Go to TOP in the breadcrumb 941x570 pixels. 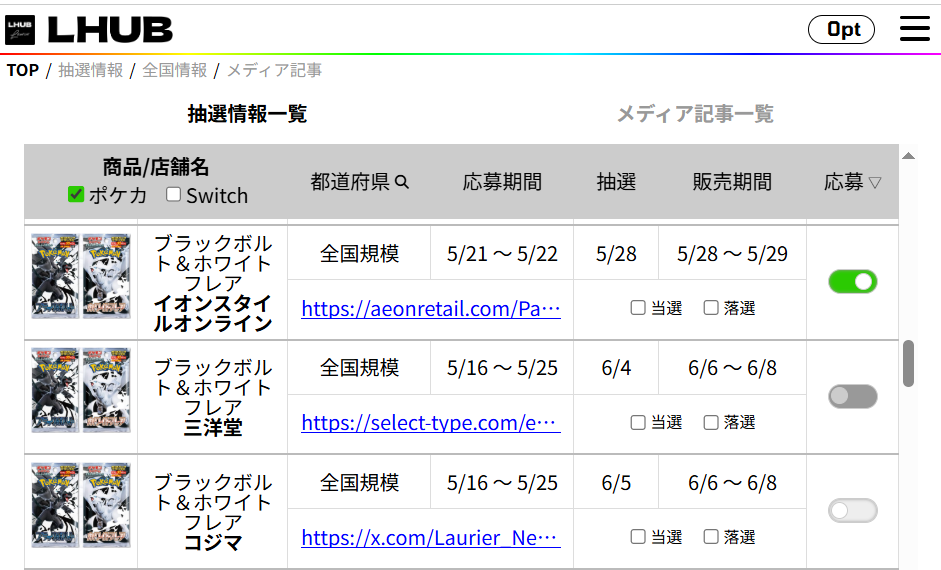point(22,70)
